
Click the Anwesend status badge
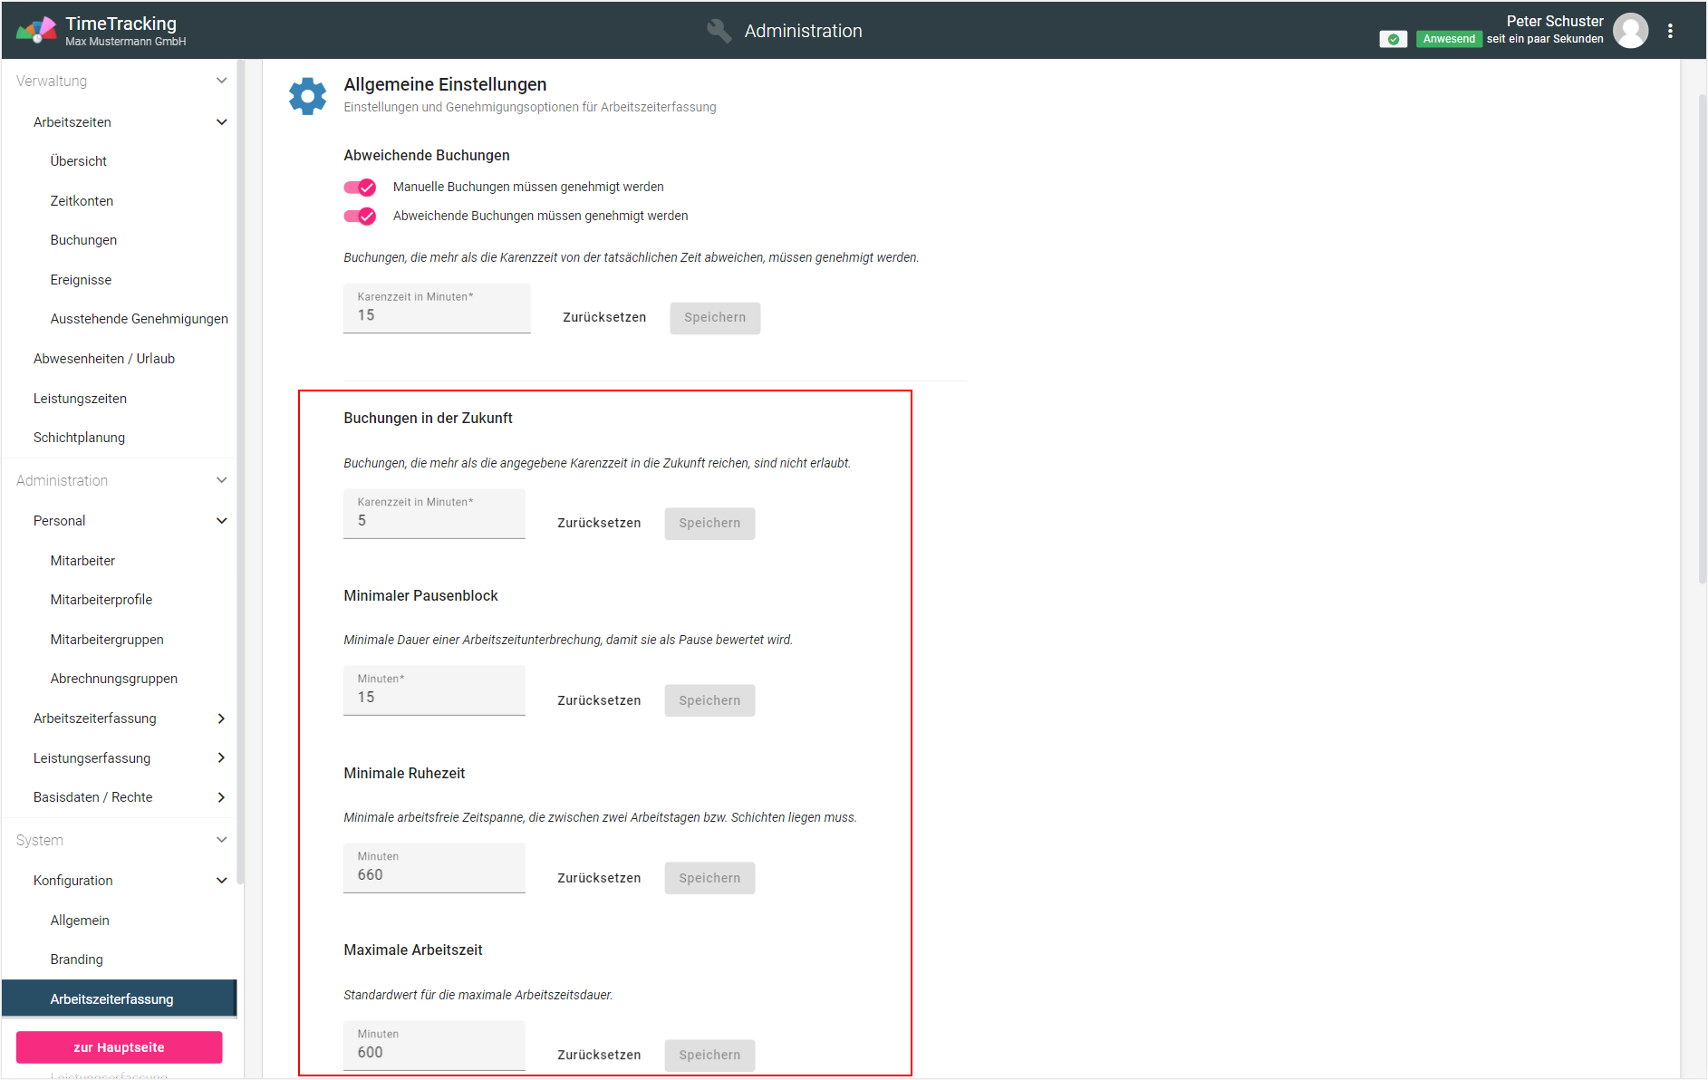[x=1449, y=39]
